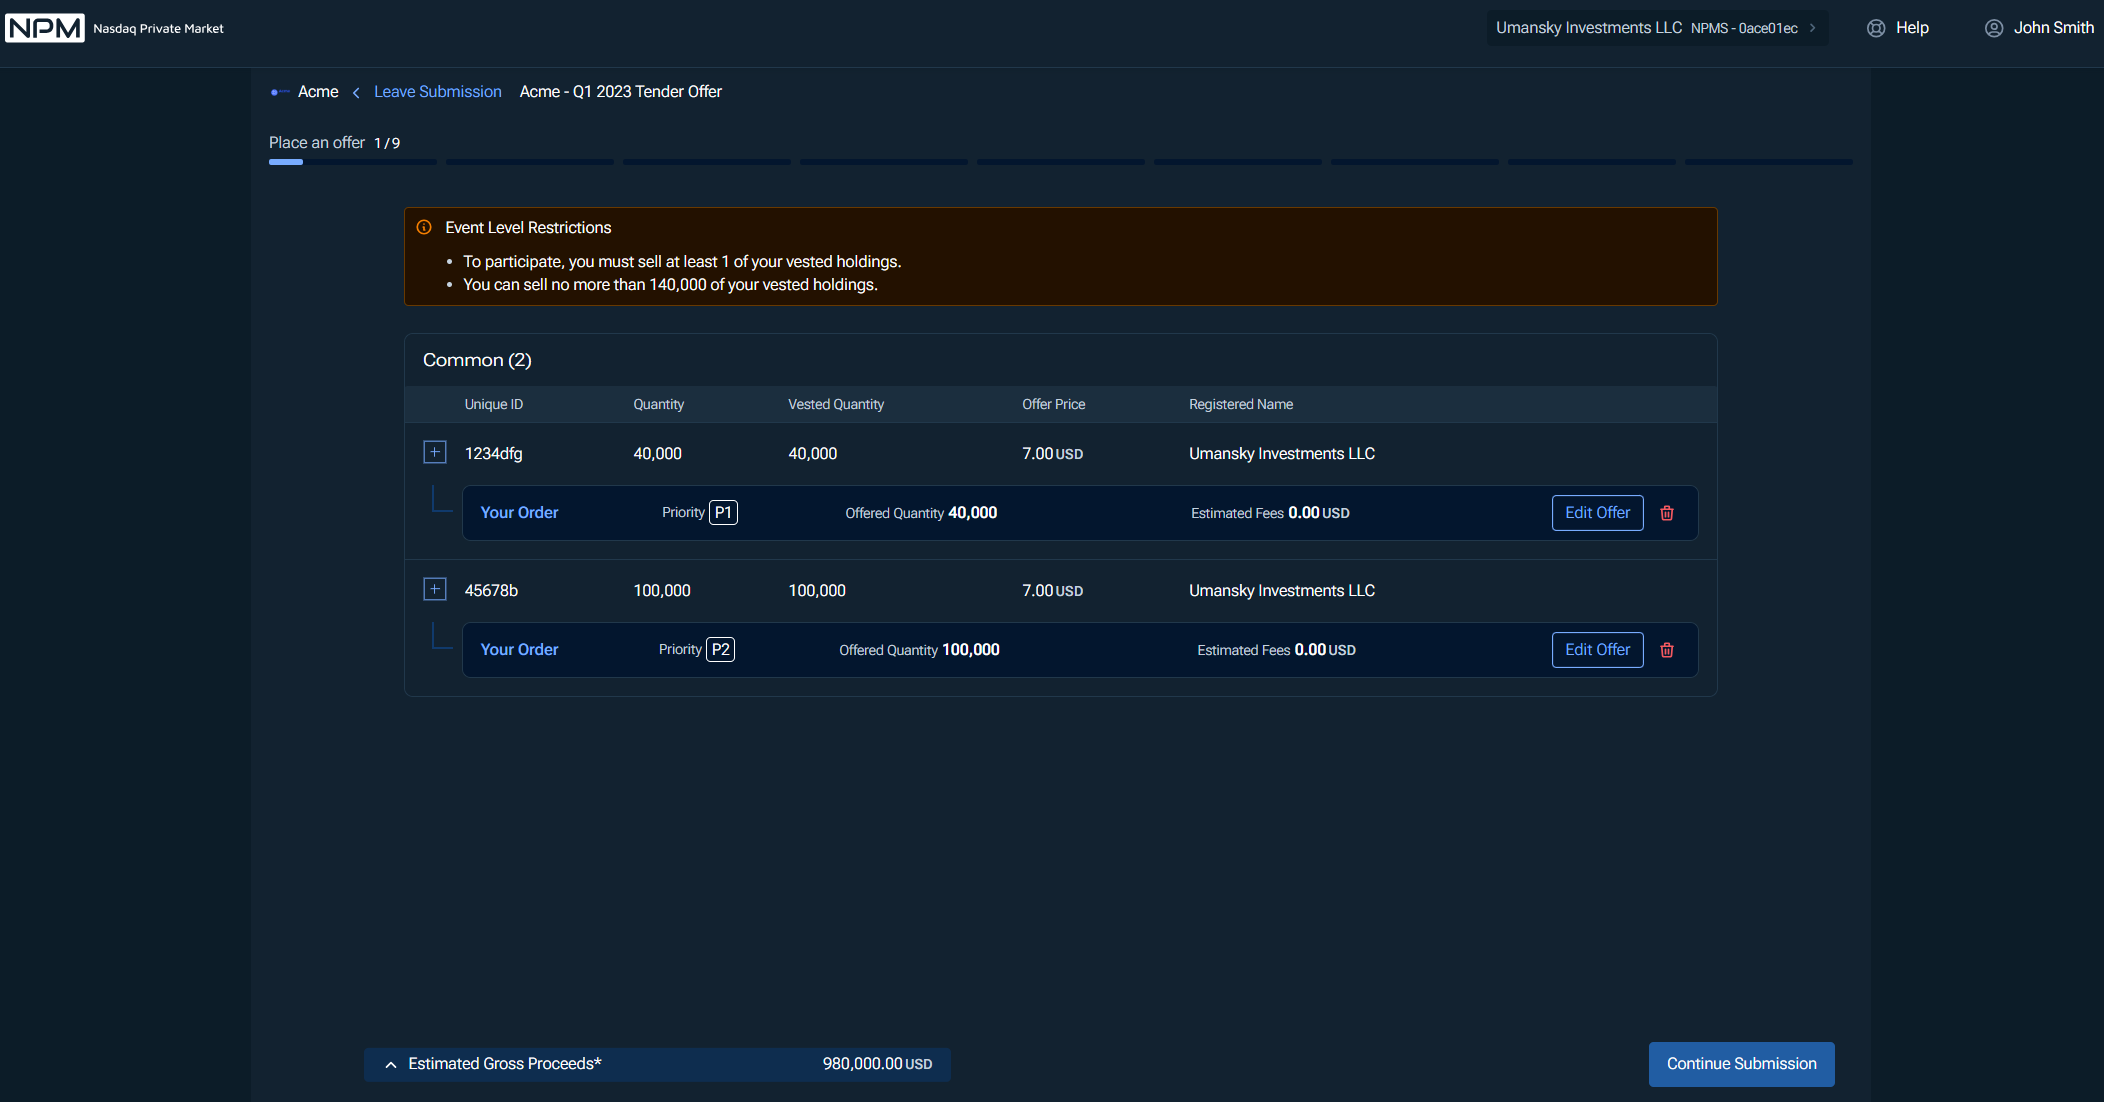Click the Common (2) section heading
The height and width of the screenshot is (1102, 2104).
click(477, 360)
